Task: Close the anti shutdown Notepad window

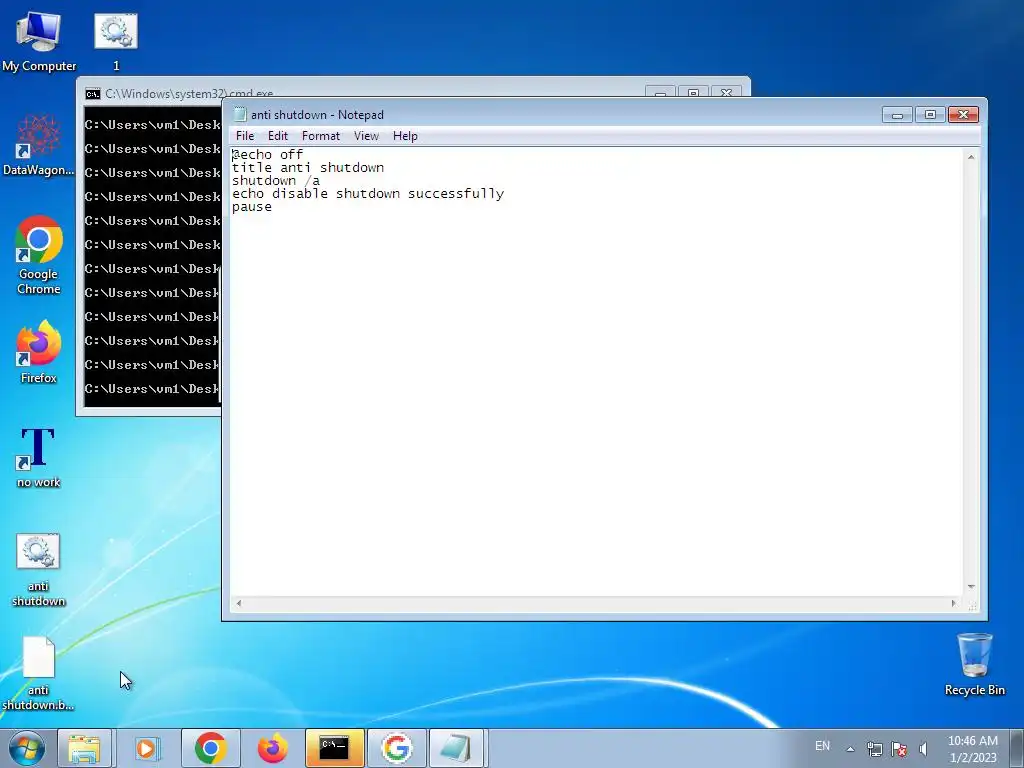Action: tap(963, 115)
